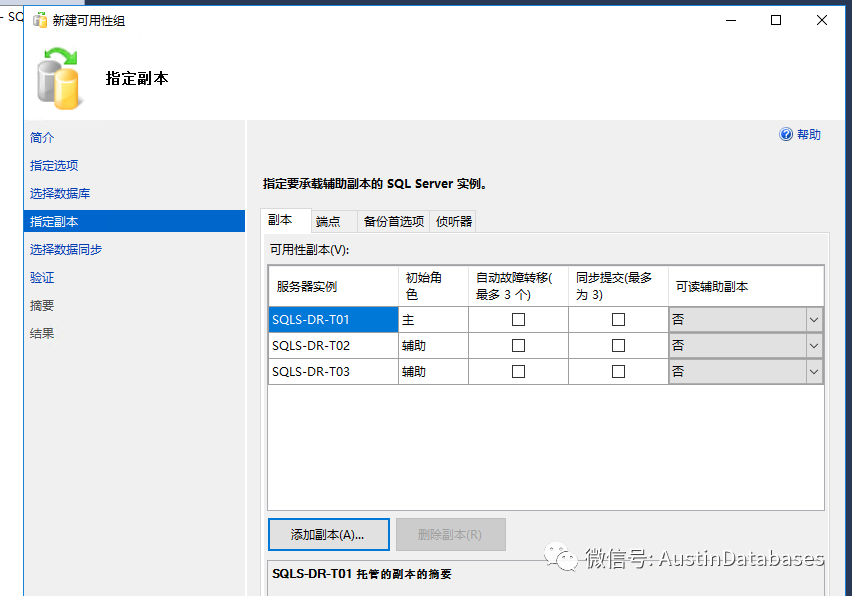This screenshot has height=596, width=852.
Task: Go to the 指定选项 wizard step
Action: pyautogui.click(x=54, y=165)
